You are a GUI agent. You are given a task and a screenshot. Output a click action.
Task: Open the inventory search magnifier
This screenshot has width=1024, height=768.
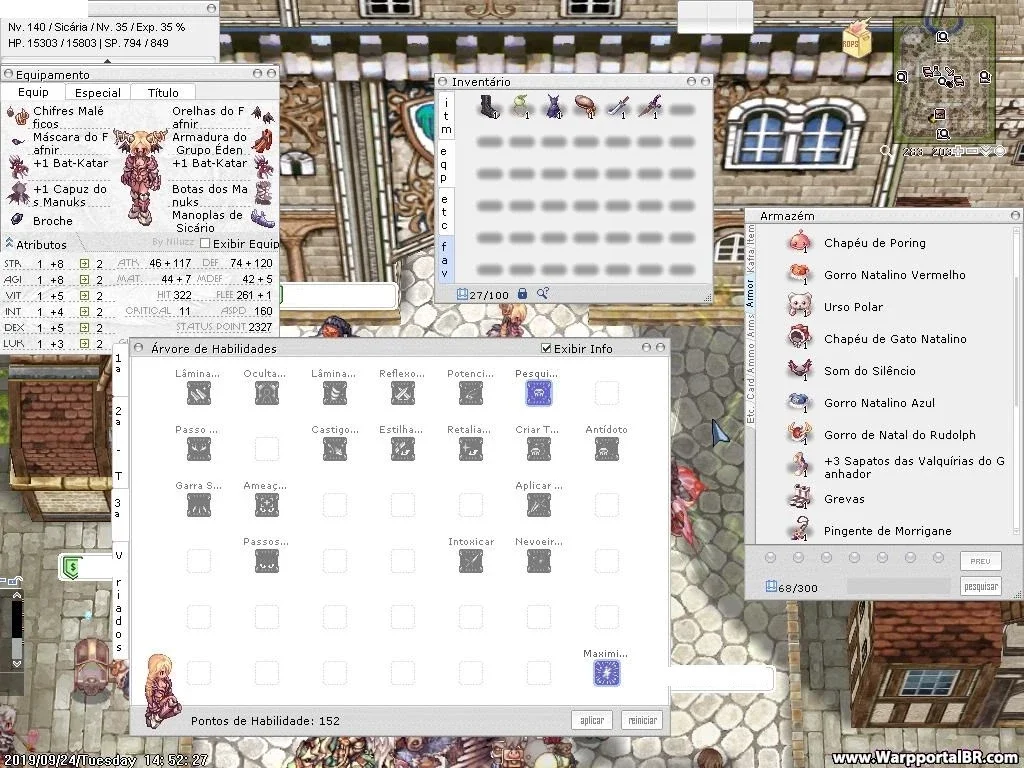click(543, 294)
